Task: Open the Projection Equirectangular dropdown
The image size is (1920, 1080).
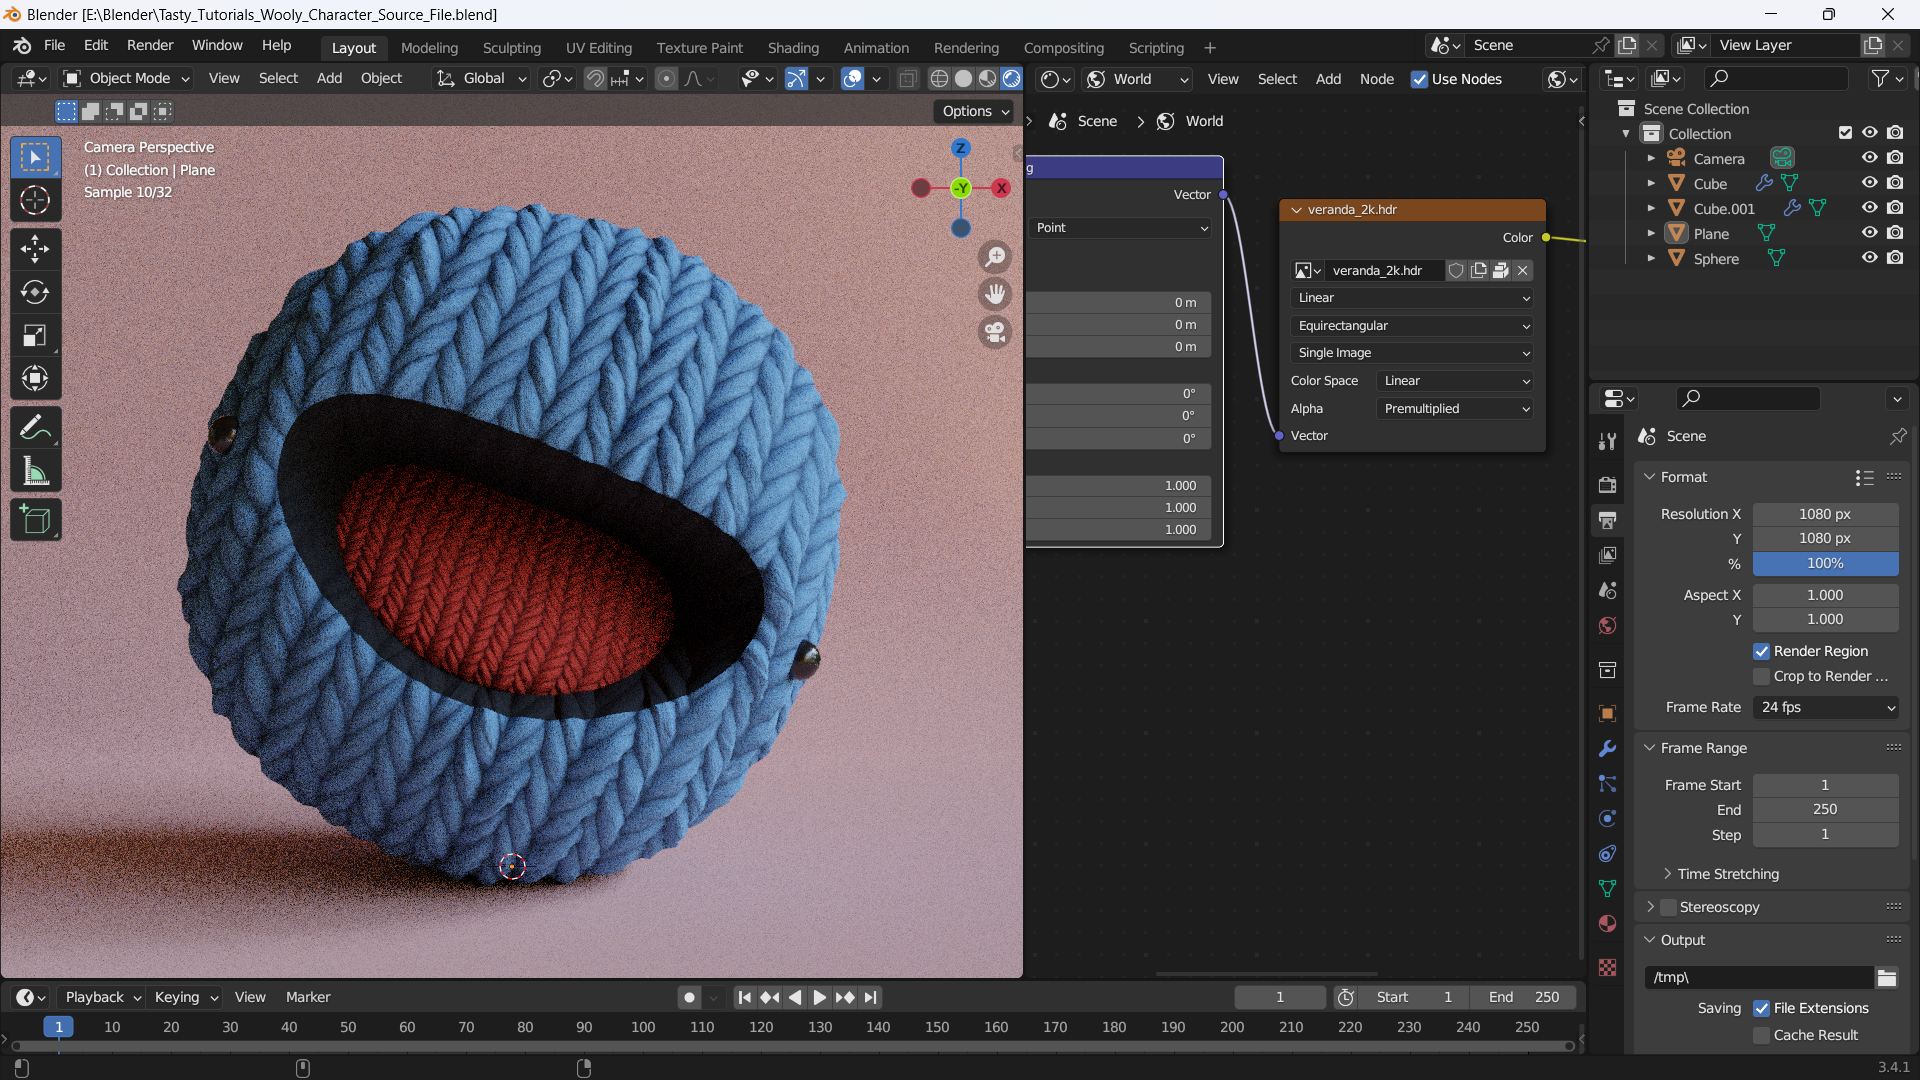Action: pyautogui.click(x=1408, y=324)
